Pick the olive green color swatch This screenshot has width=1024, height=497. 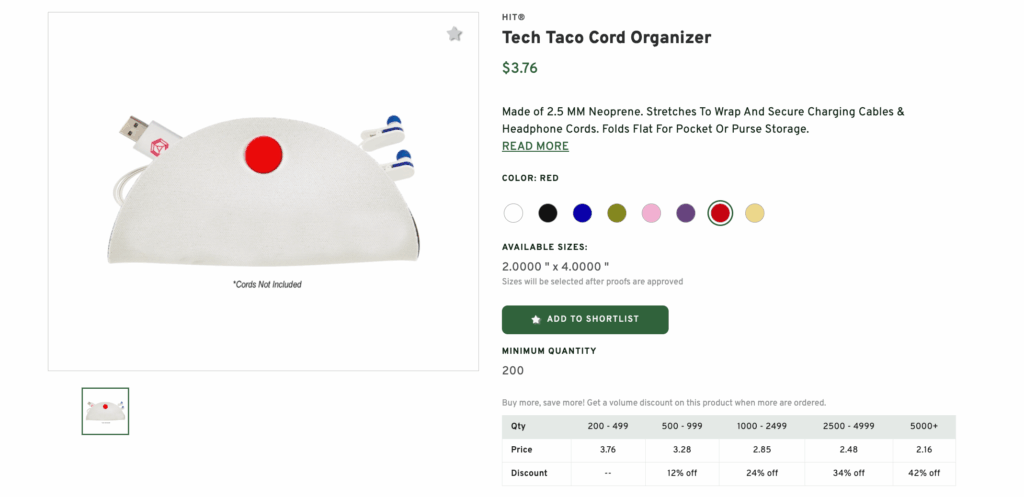(617, 212)
